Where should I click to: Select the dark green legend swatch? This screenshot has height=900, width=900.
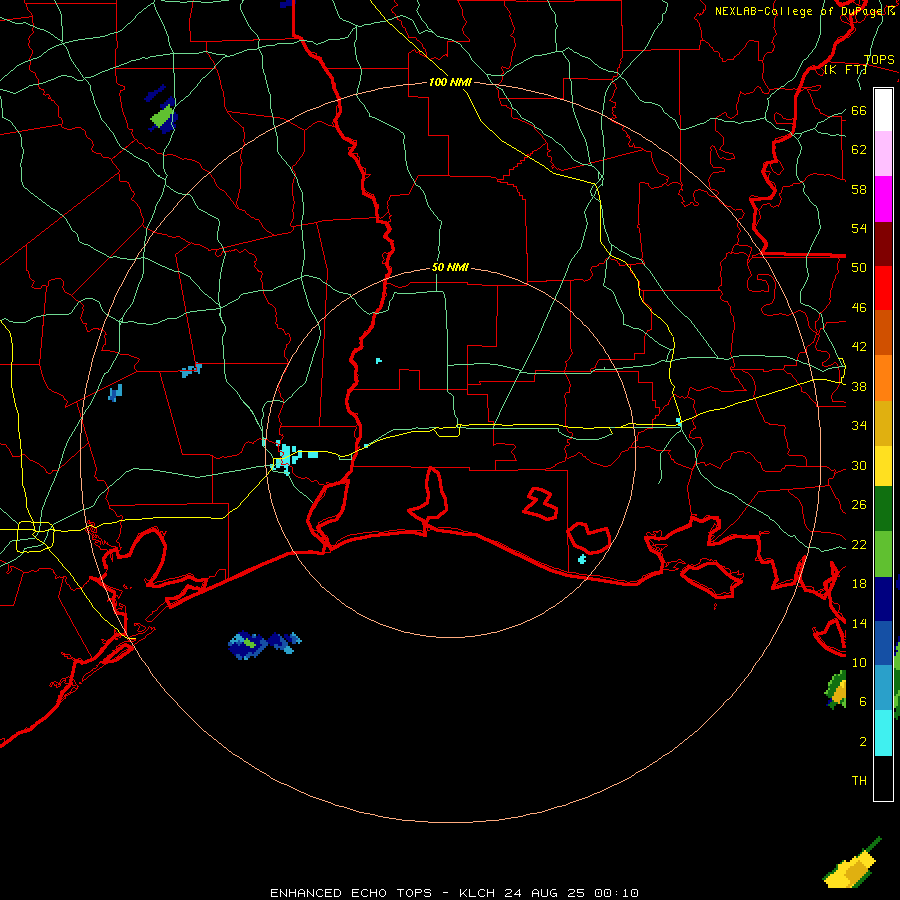[883, 509]
